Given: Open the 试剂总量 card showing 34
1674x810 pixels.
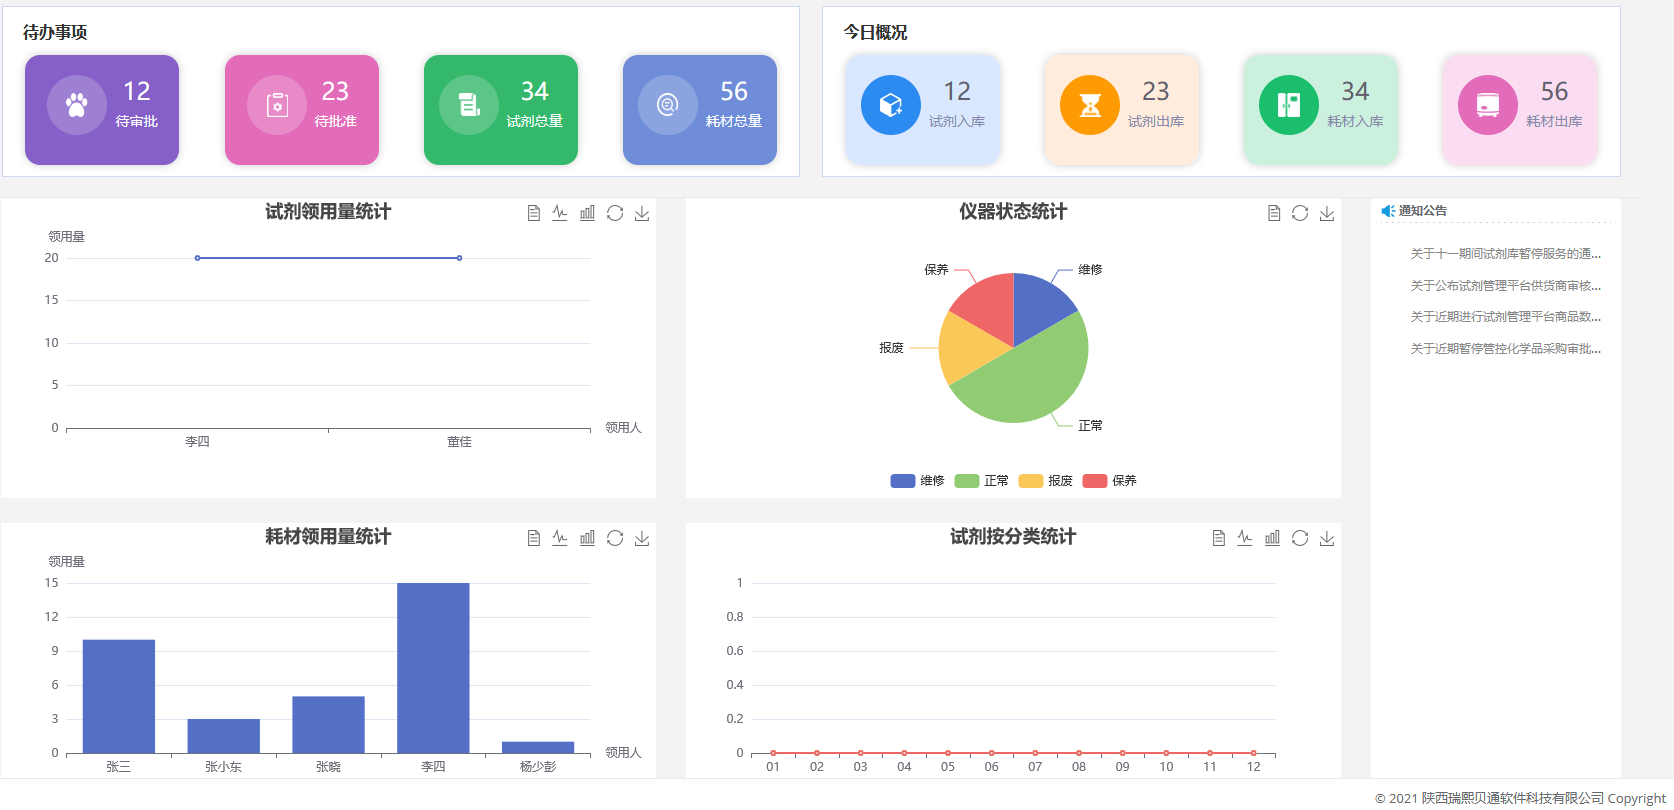Looking at the screenshot, I should tap(501, 110).
